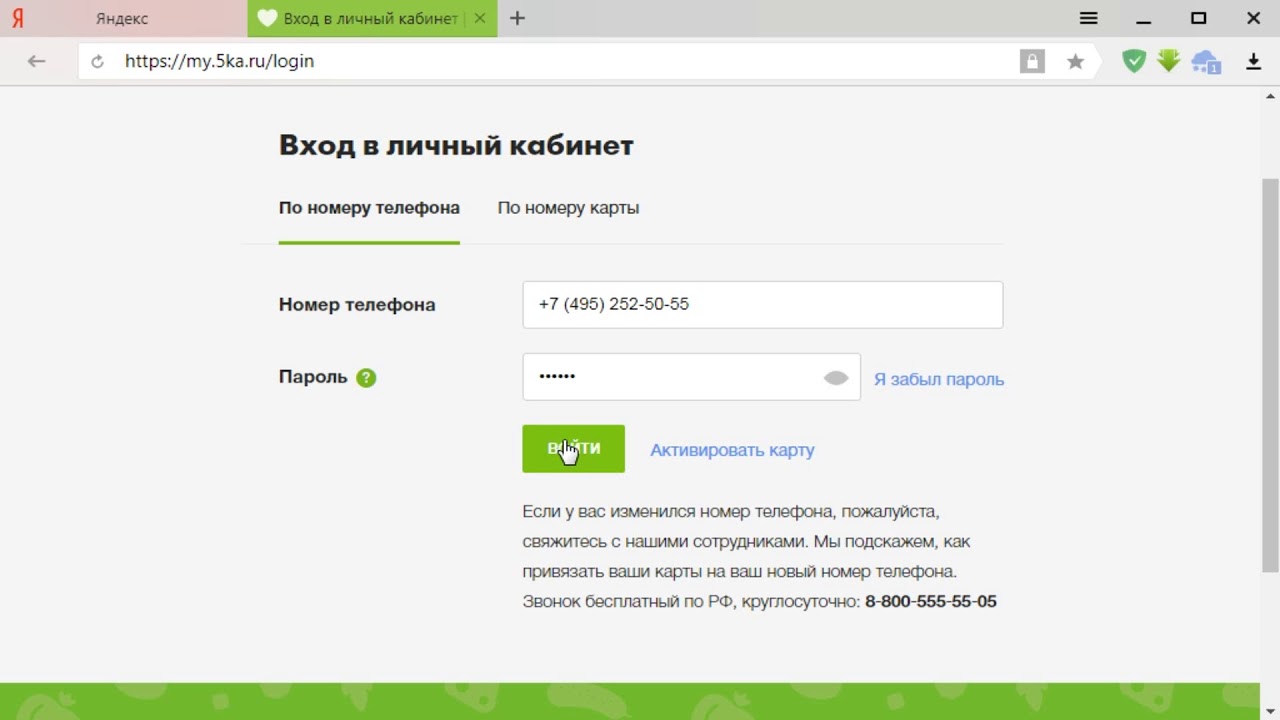Click the address bar URL my.5ka.ru/login
This screenshot has width=1280, height=720.
219,61
